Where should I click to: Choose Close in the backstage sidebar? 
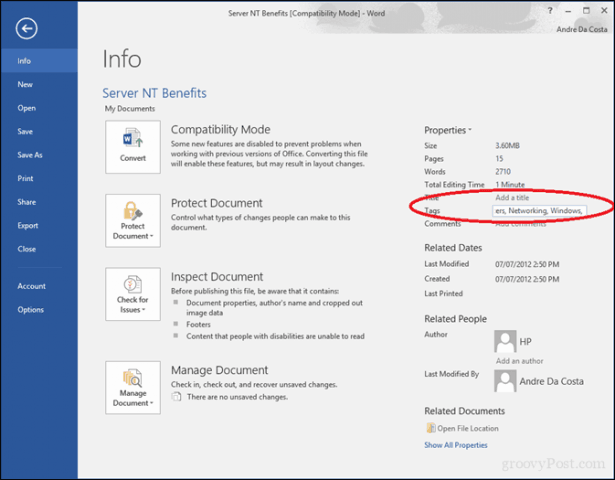(x=39, y=249)
